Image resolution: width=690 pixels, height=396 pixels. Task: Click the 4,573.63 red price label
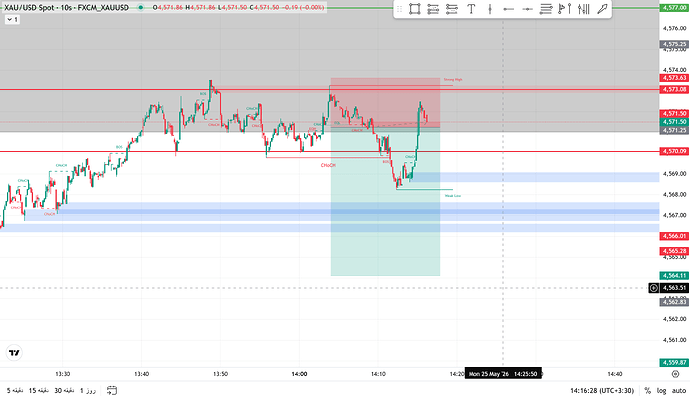(x=674, y=78)
